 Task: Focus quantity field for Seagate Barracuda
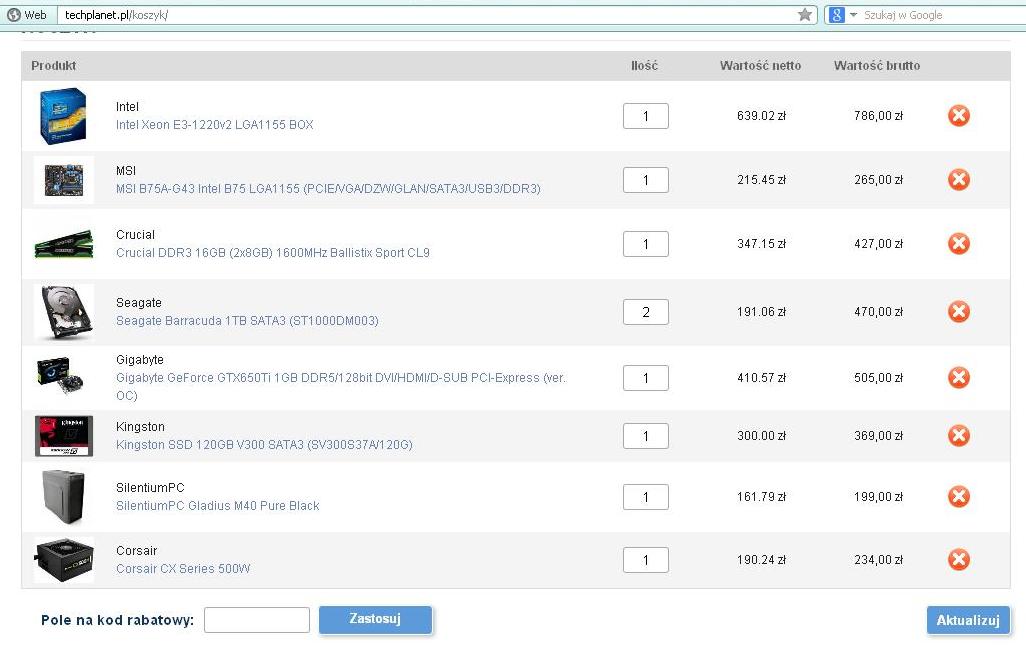(x=646, y=312)
